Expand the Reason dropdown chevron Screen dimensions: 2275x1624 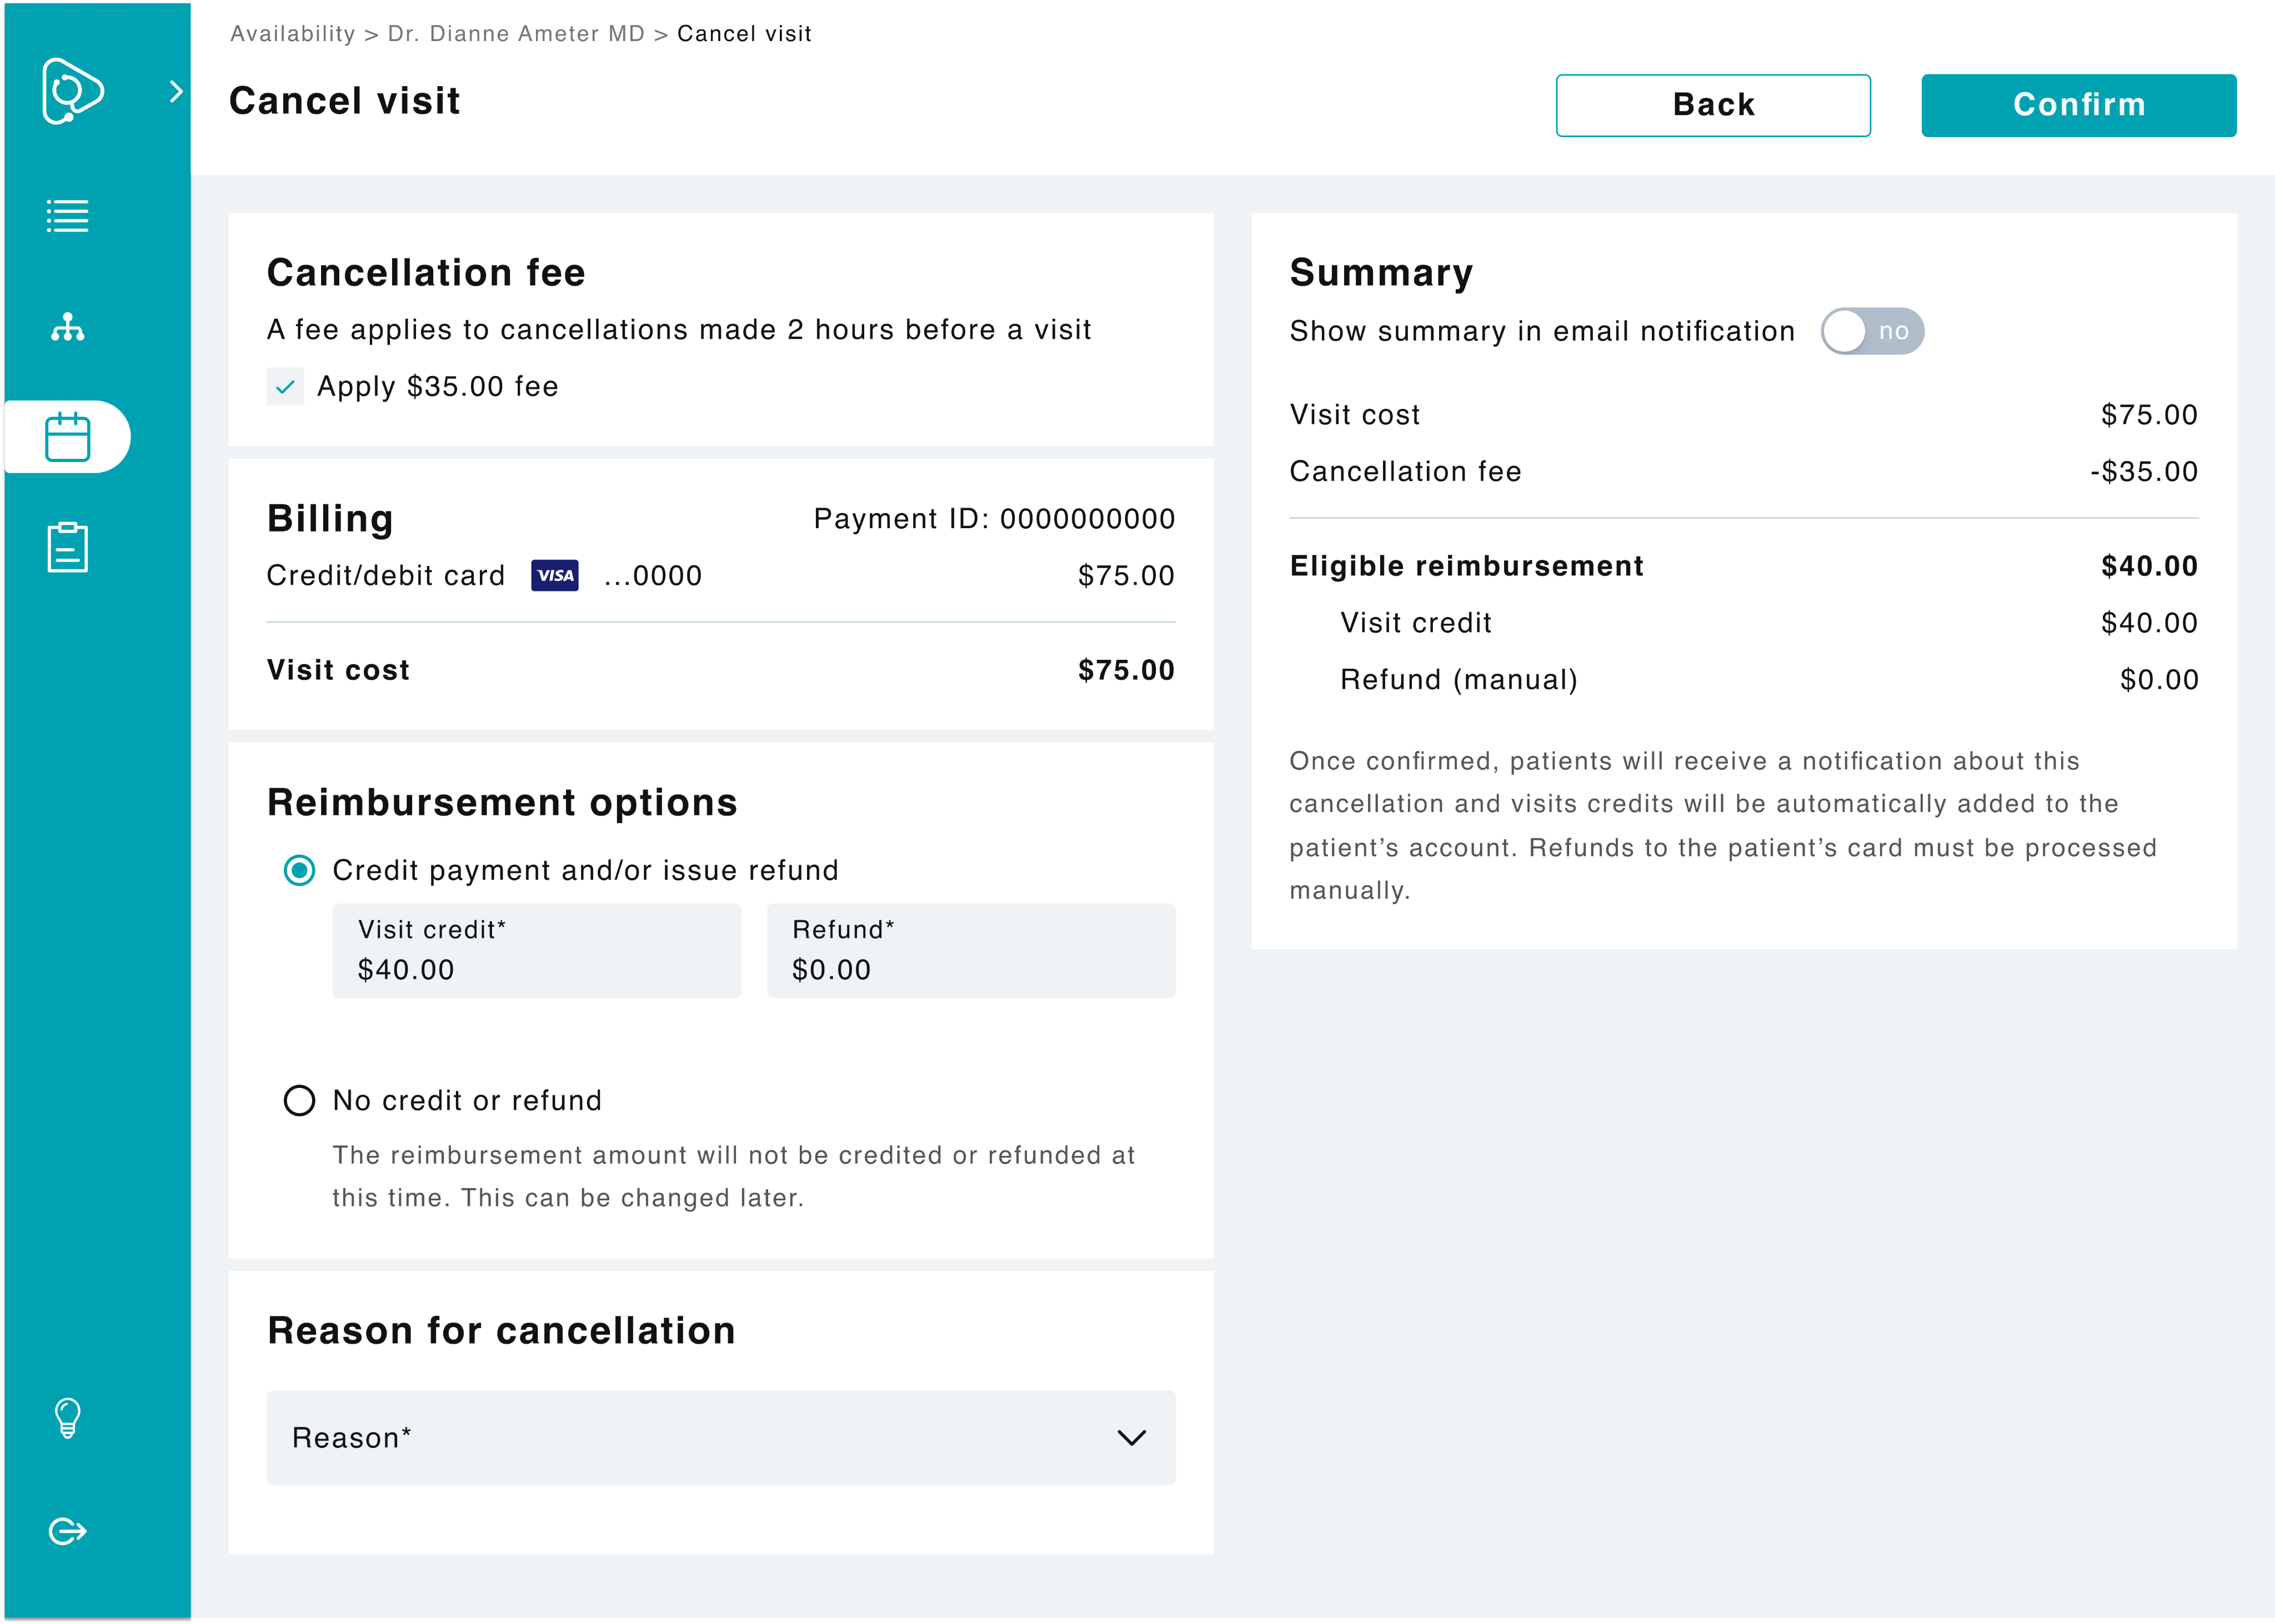(1131, 1438)
